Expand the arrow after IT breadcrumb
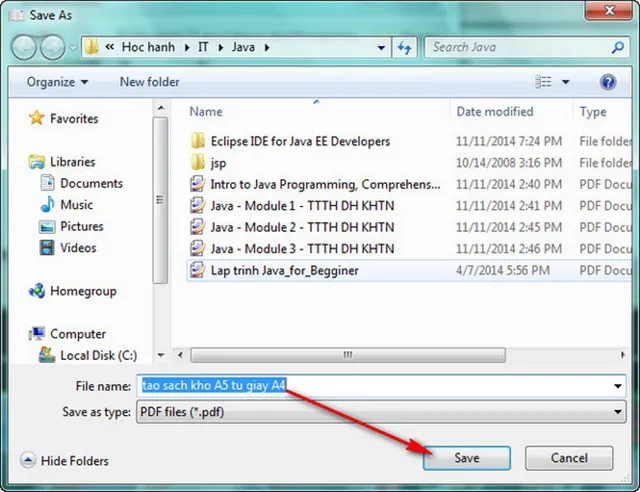This screenshot has width=640, height=492. pos(221,48)
